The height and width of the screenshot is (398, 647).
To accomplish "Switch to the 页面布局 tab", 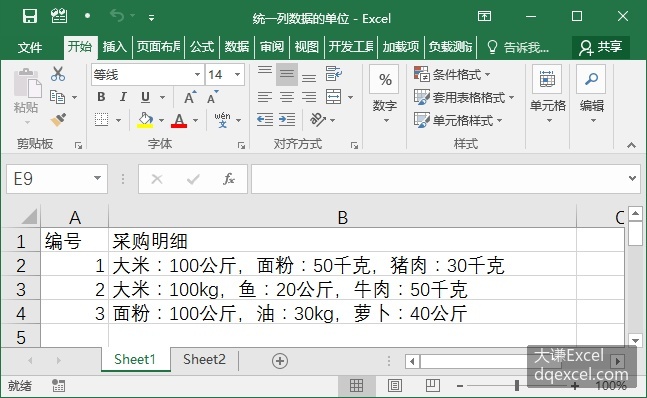I will tap(158, 47).
